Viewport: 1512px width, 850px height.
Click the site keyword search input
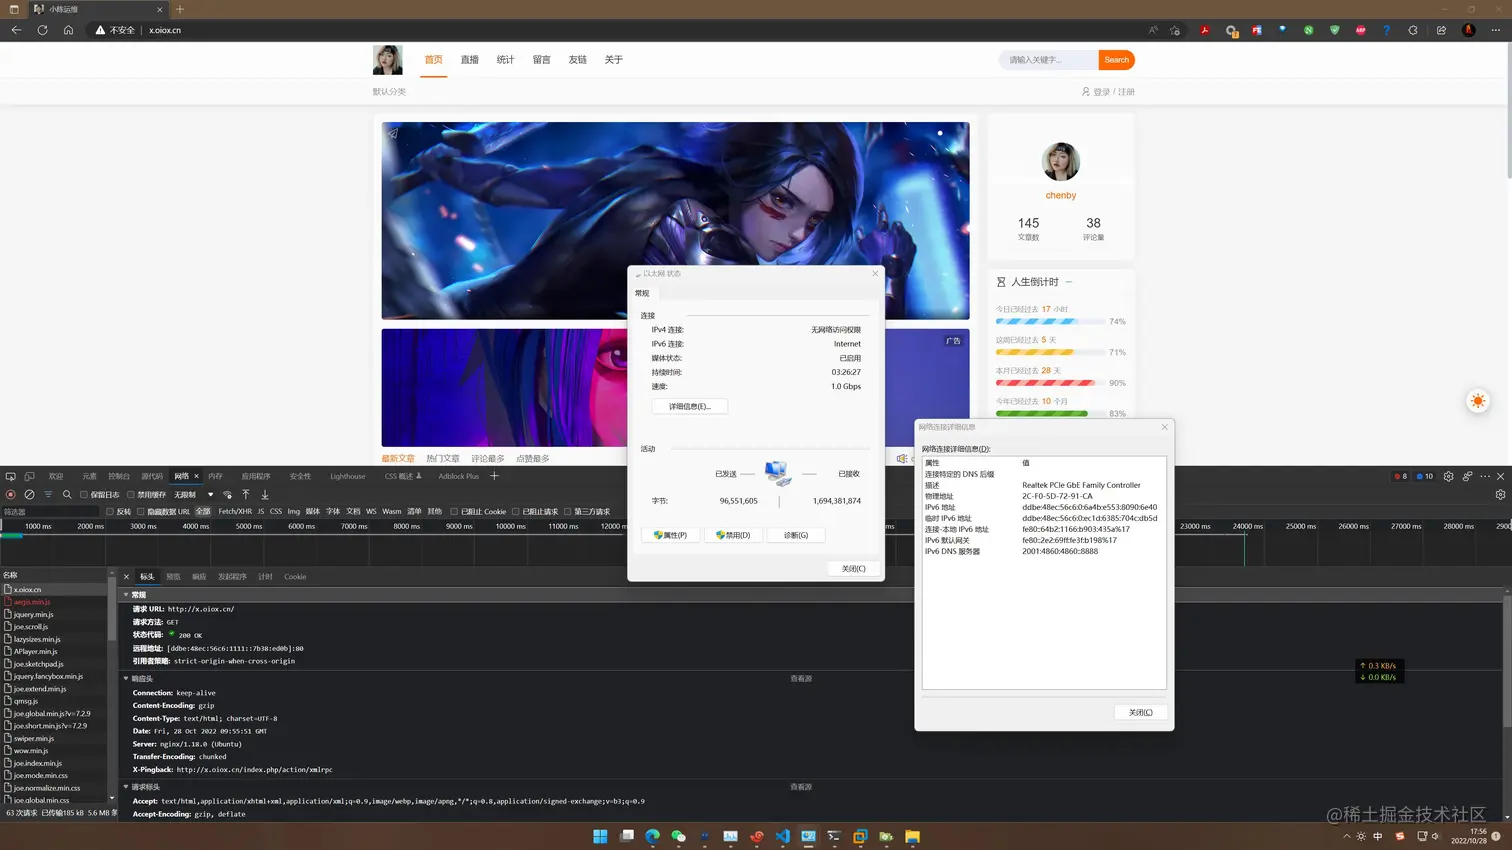tap(1050, 60)
